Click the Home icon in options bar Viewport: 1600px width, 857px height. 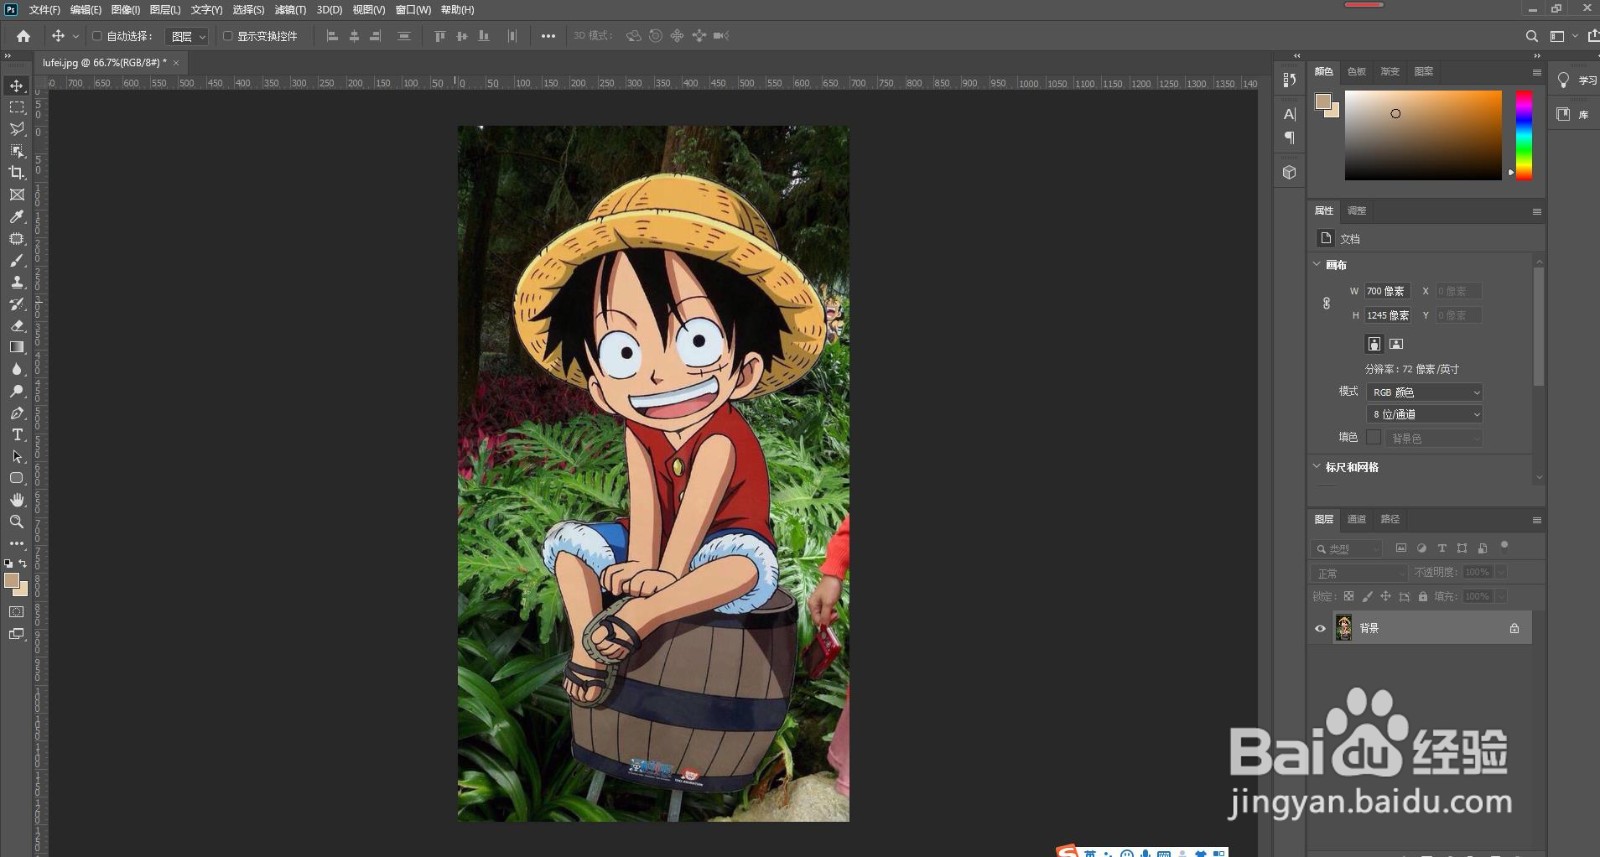(x=23, y=36)
